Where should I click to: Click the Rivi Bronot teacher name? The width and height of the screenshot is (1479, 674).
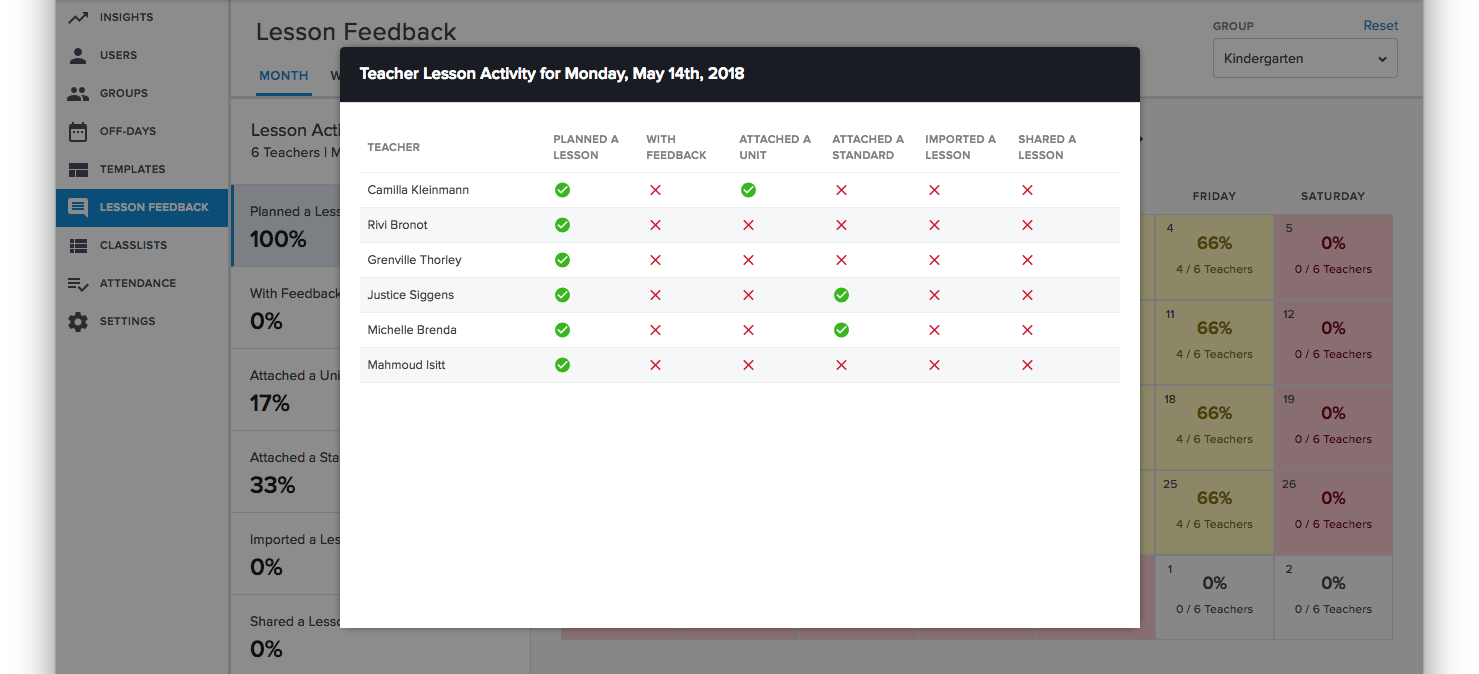(397, 225)
